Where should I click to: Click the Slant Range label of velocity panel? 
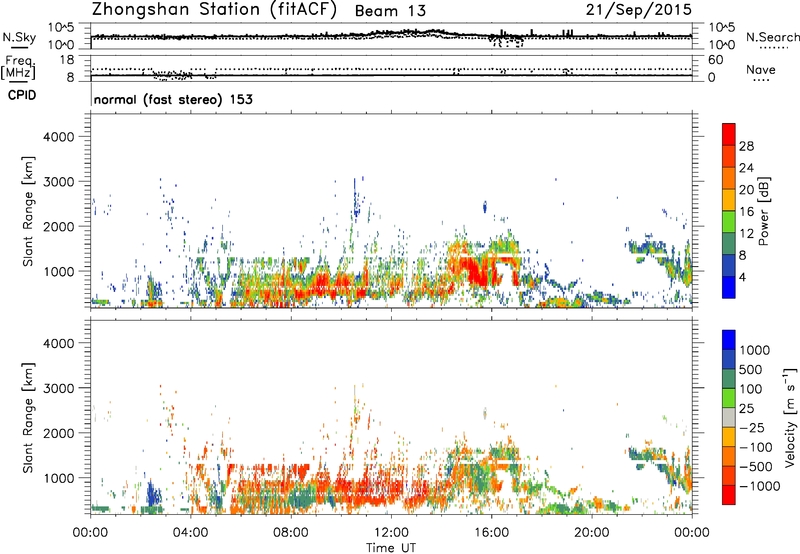click(28, 418)
